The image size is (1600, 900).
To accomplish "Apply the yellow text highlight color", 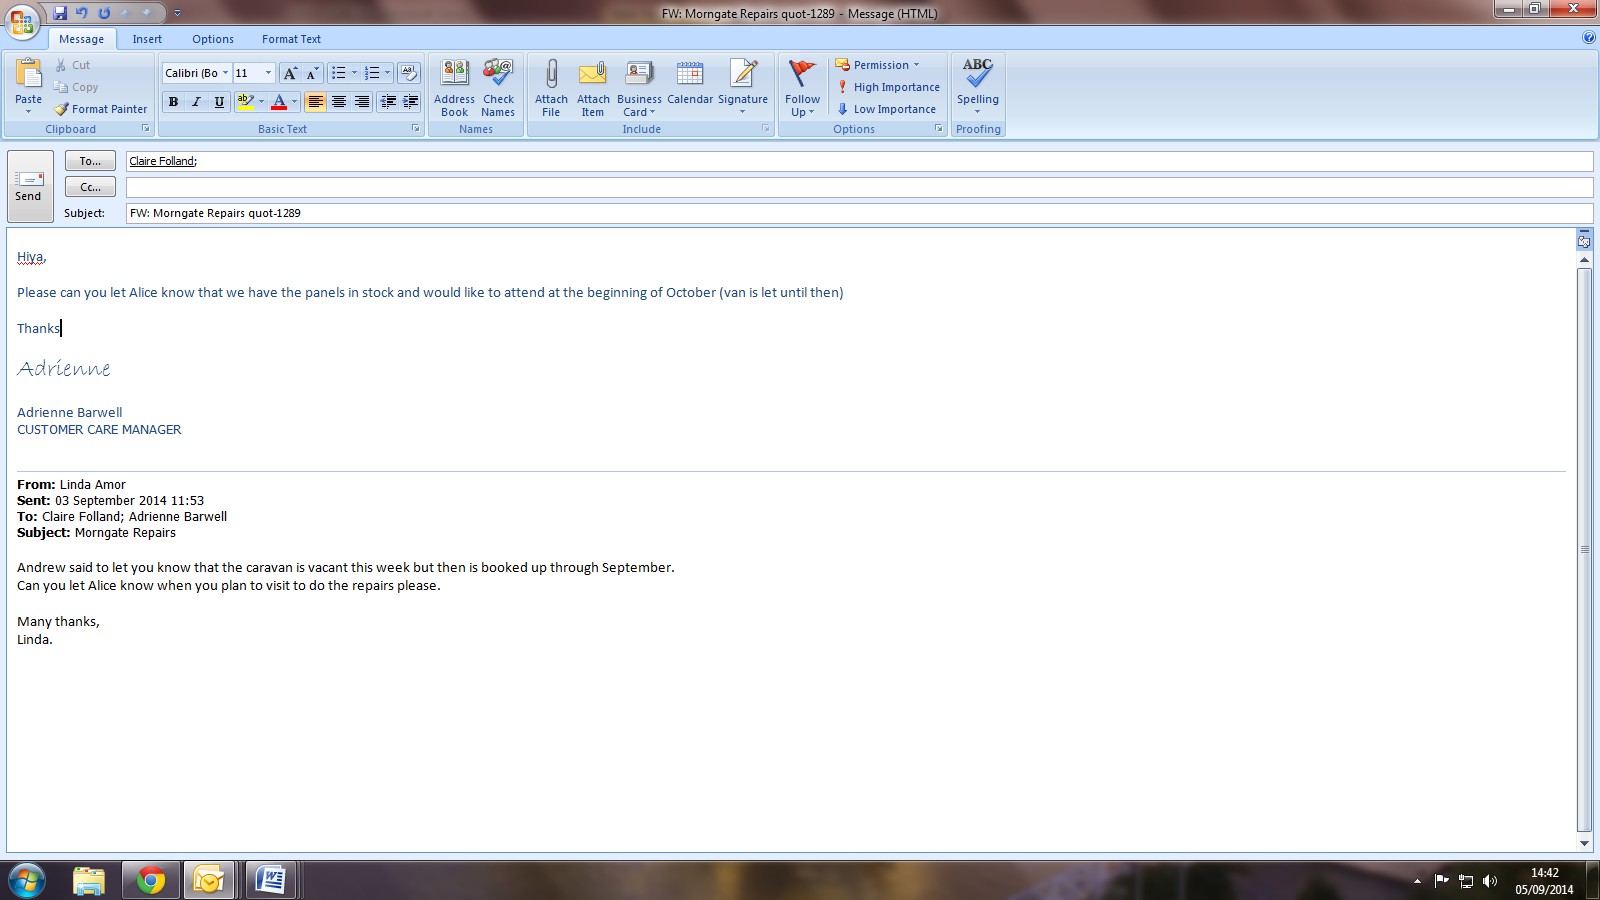I will 245,102.
